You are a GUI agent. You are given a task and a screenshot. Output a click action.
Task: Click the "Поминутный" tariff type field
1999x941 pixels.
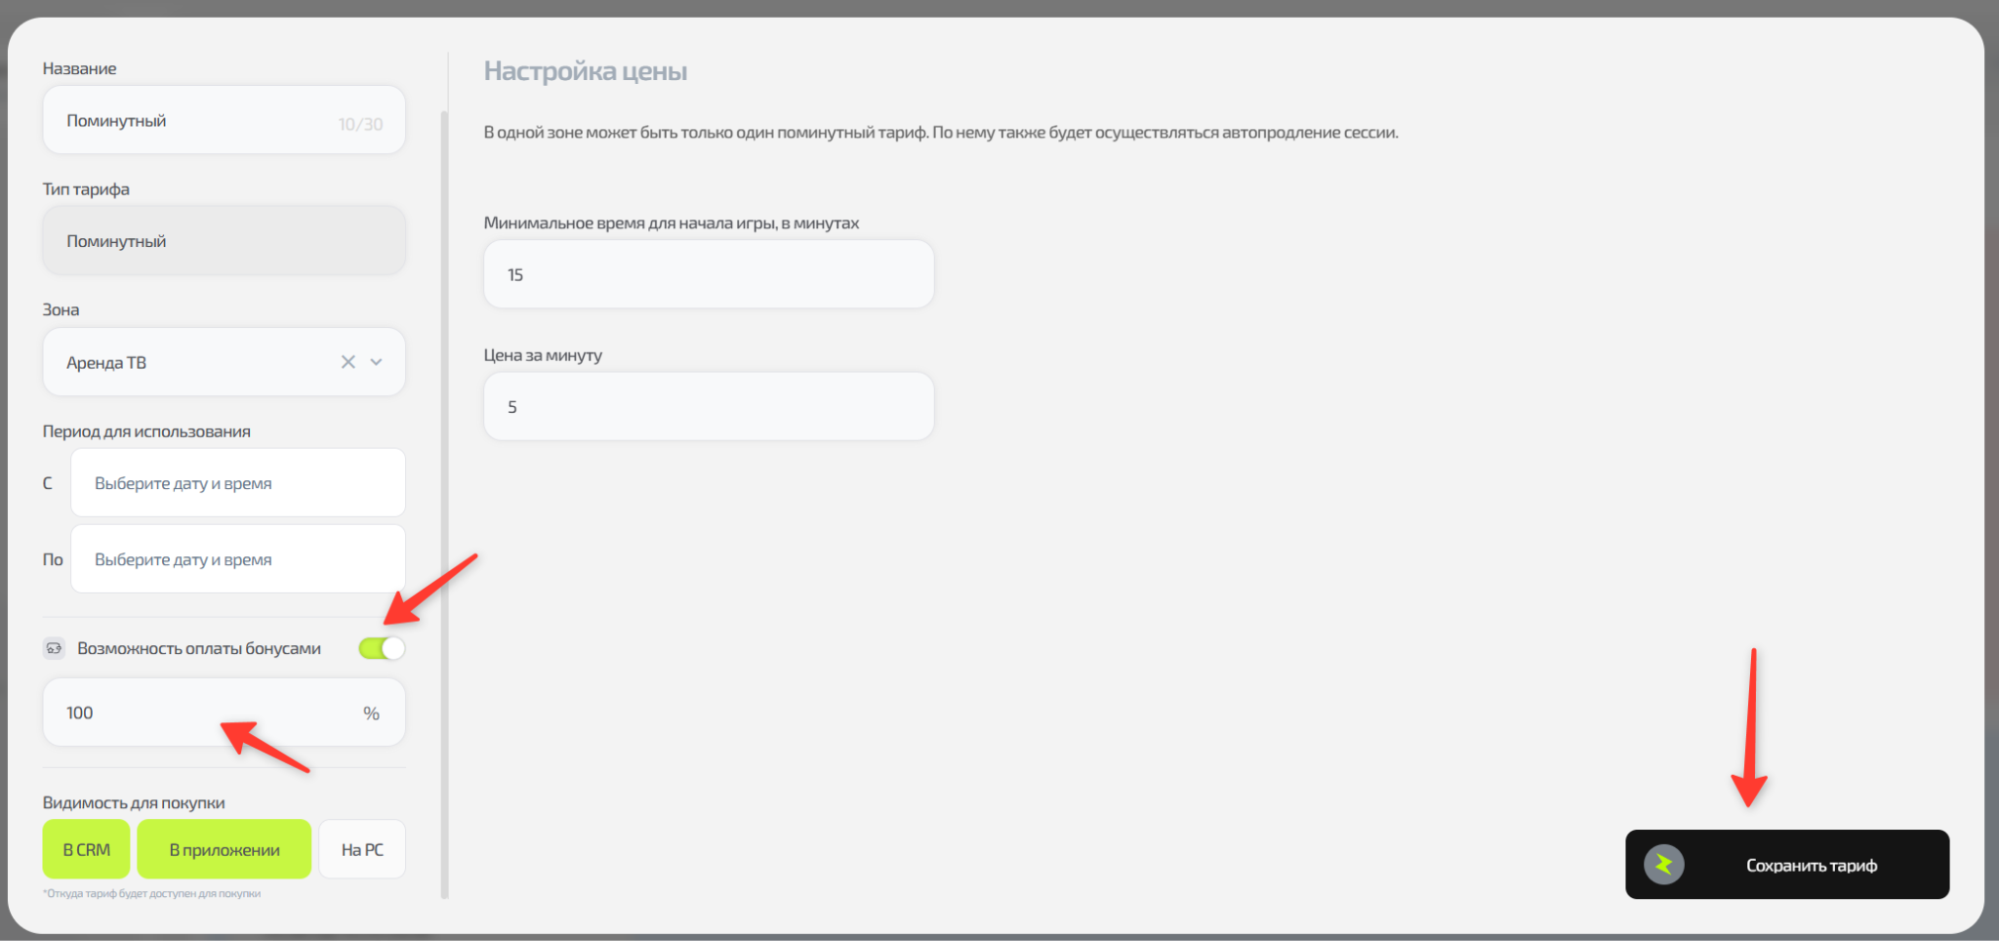tap(224, 241)
